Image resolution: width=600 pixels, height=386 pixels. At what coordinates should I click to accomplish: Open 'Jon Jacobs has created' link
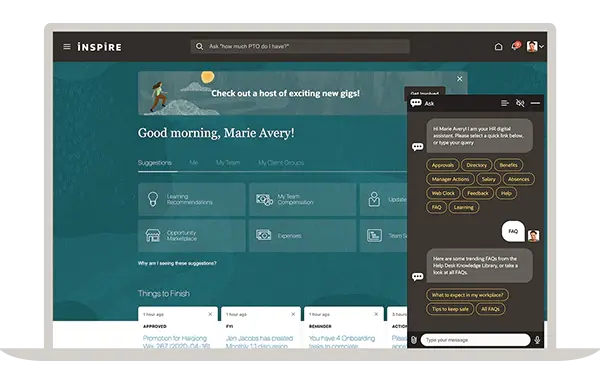(x=259, y=342)
